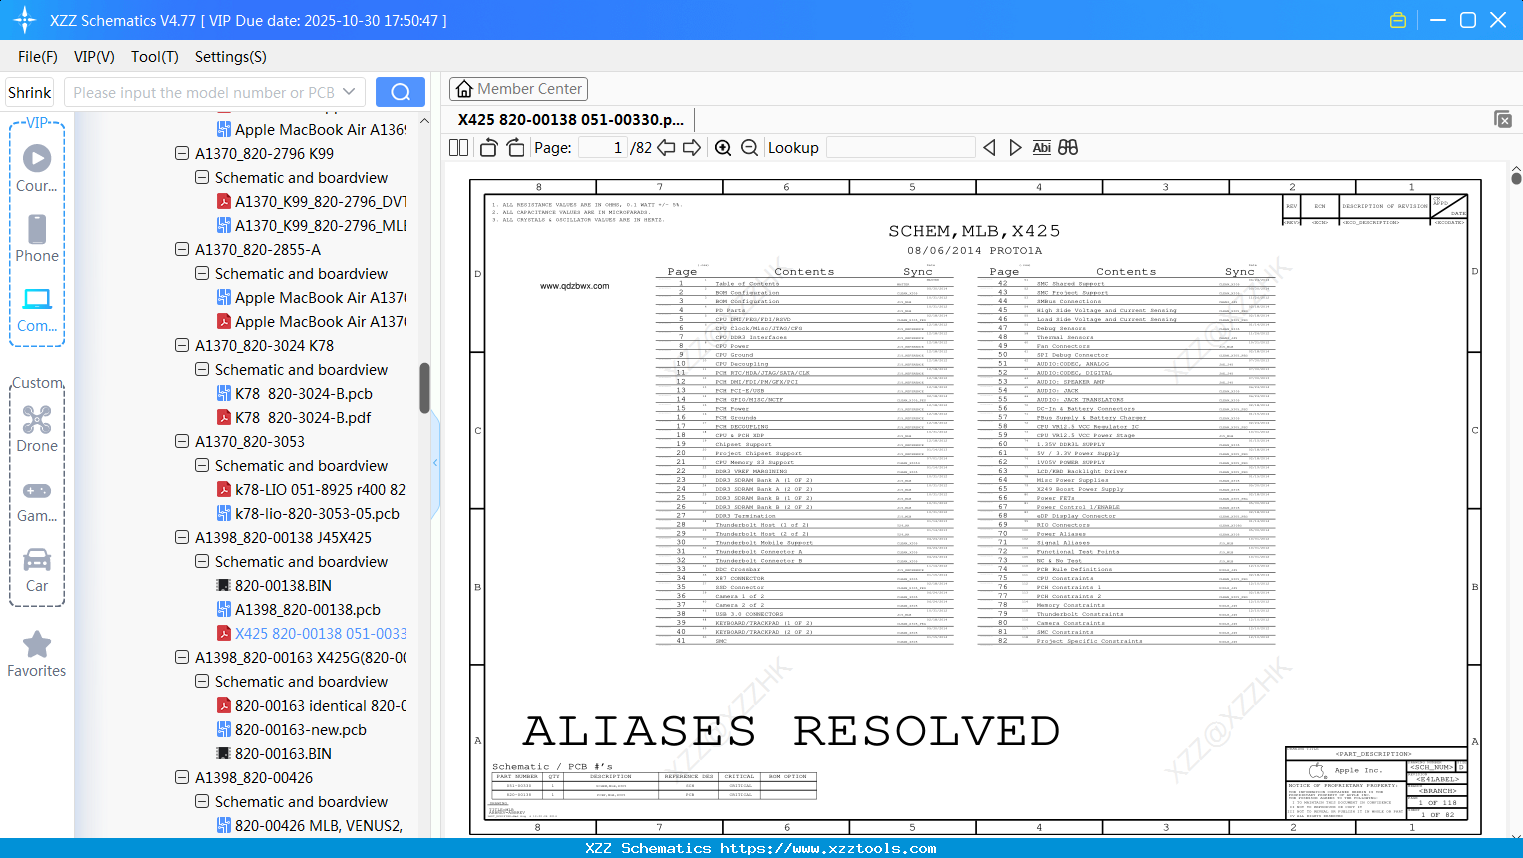Image resolution: width=1523 pixels, height=858 pixels.
Task: Open 820-00426 MLB, VENUS2 boardview
Action: point(311,826)
